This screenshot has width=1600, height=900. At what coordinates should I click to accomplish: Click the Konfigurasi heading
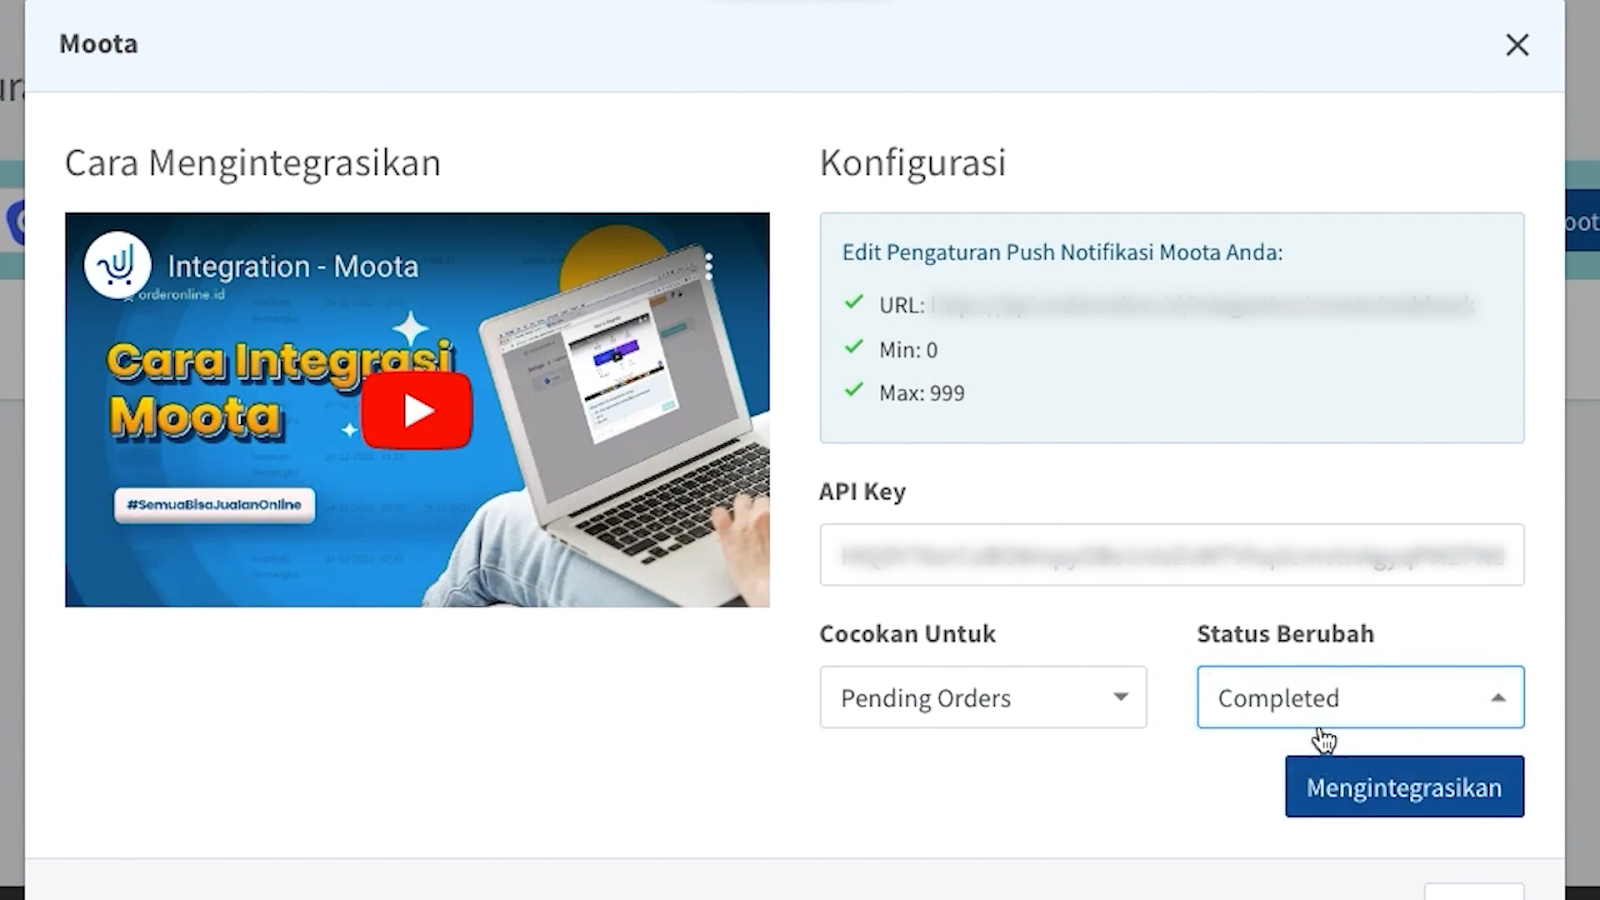[913, 163]
